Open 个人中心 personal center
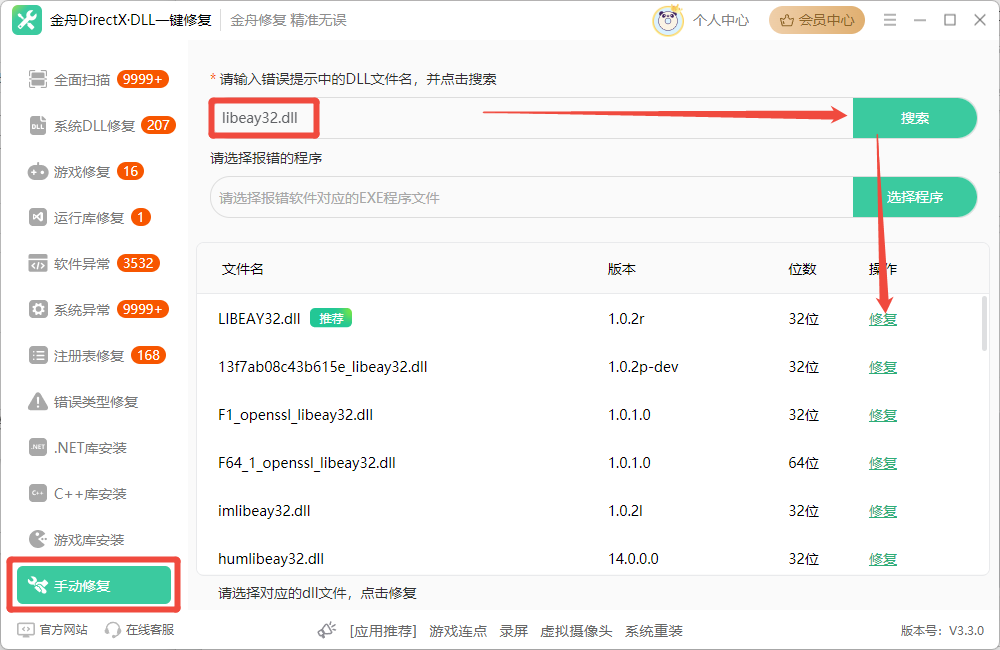The image size is (1000, 650). point(721,20)
